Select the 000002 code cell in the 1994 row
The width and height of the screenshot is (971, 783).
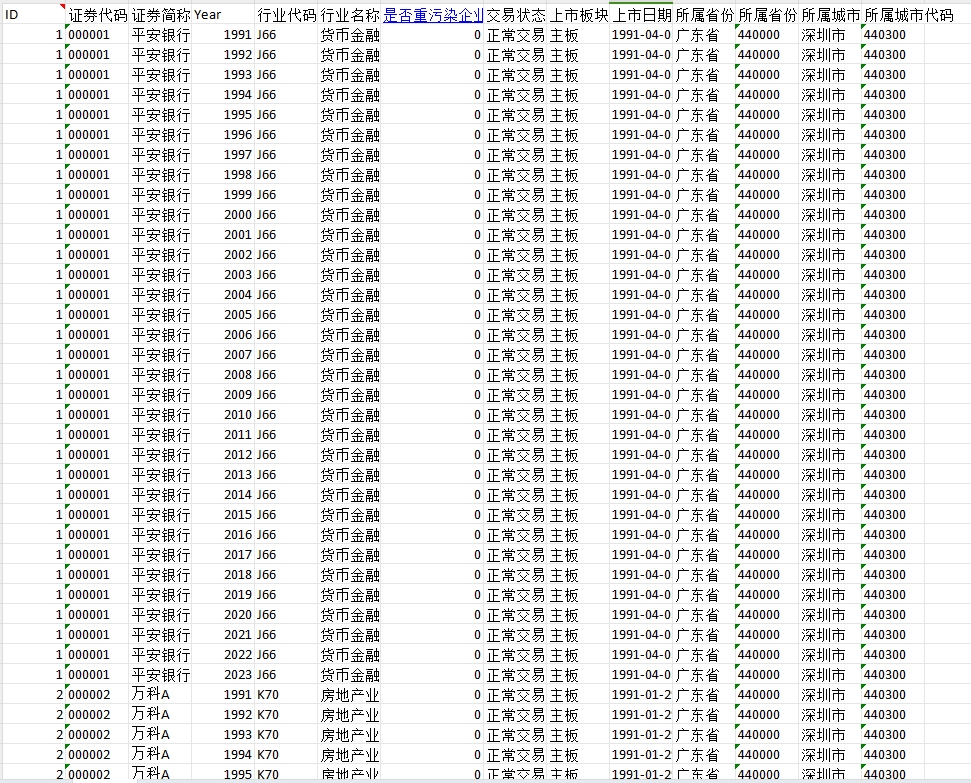(x=97, y=755)
